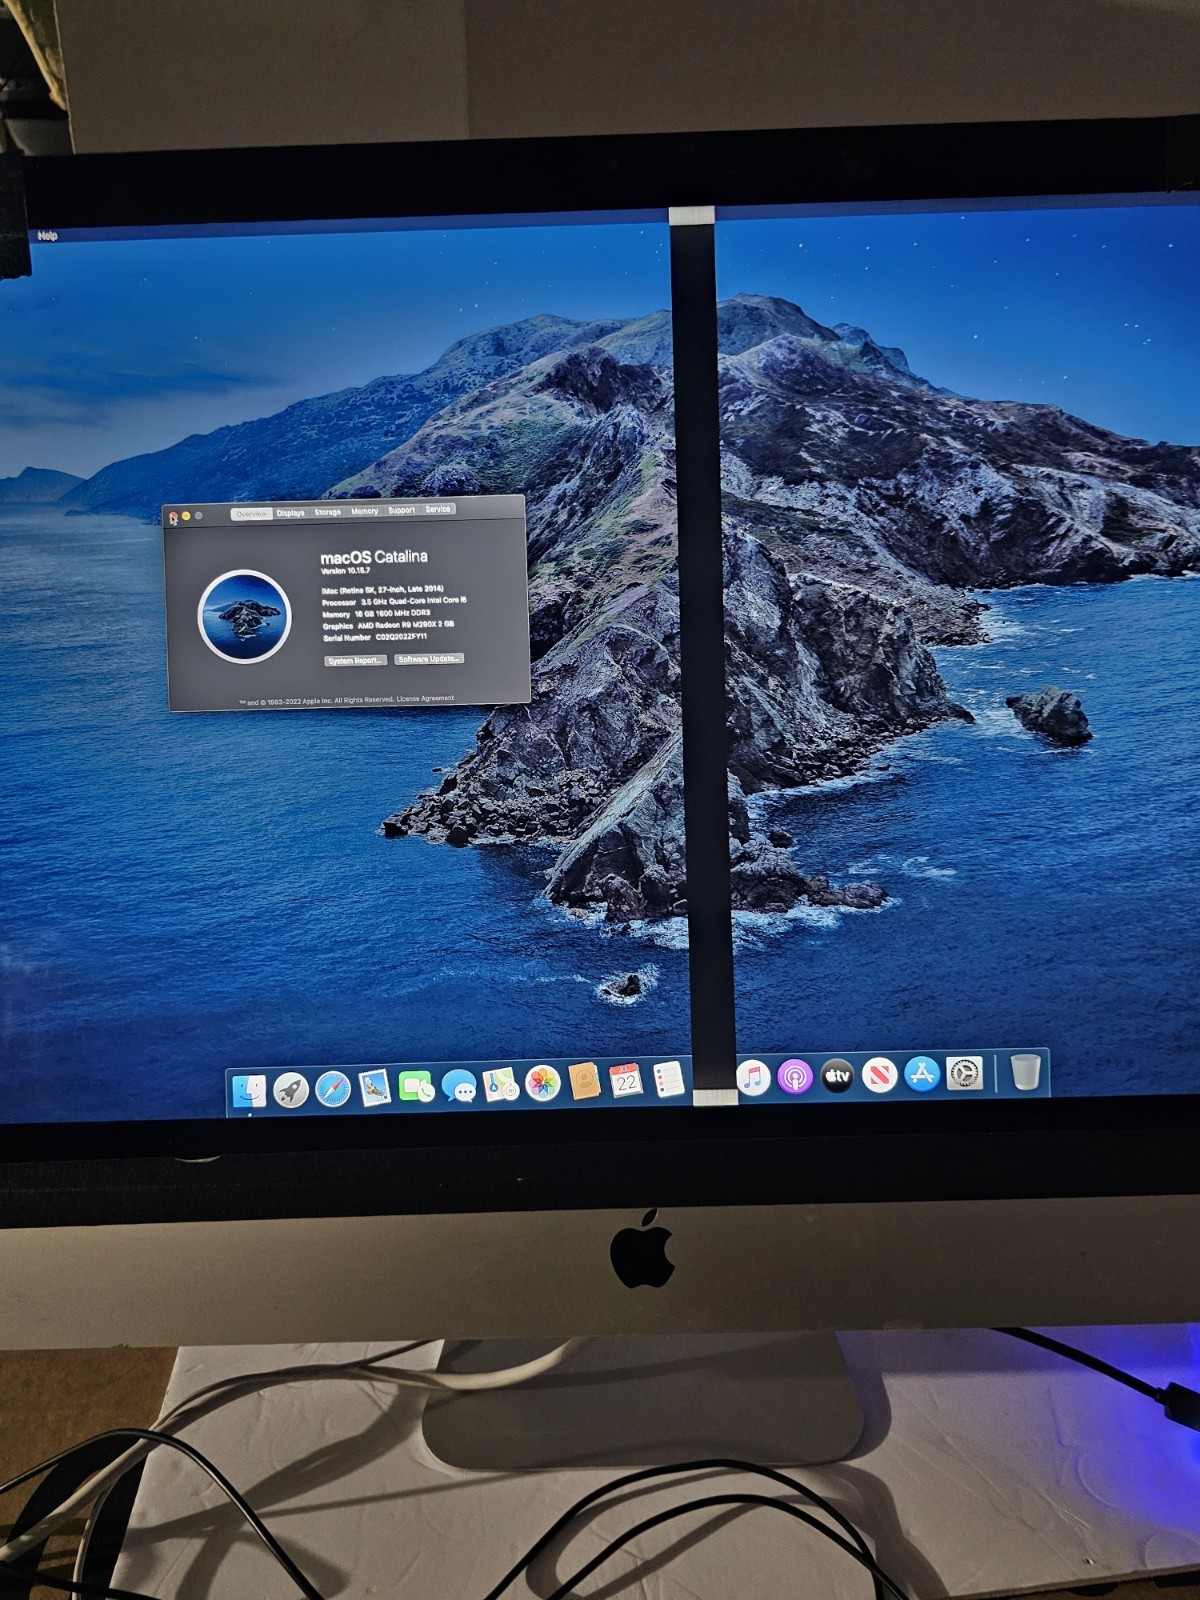Open Launchpad from the Dock

[291, 1090]
